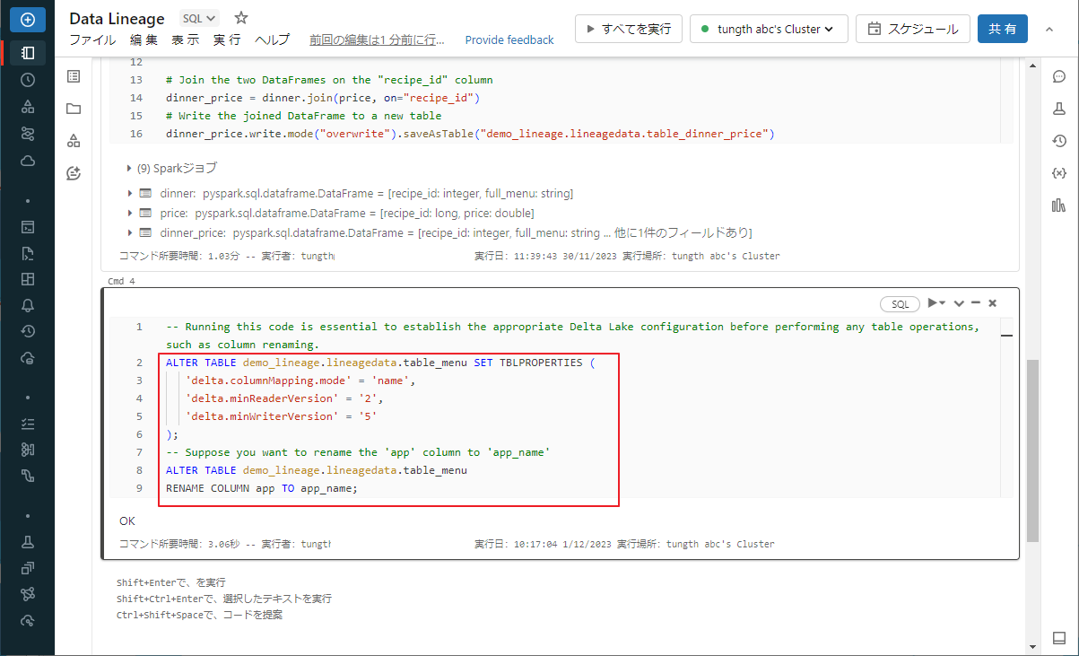Open the Assistant chat icon in left panel
The height and width of the screenshot is (656, 1079).
(73, 173)
